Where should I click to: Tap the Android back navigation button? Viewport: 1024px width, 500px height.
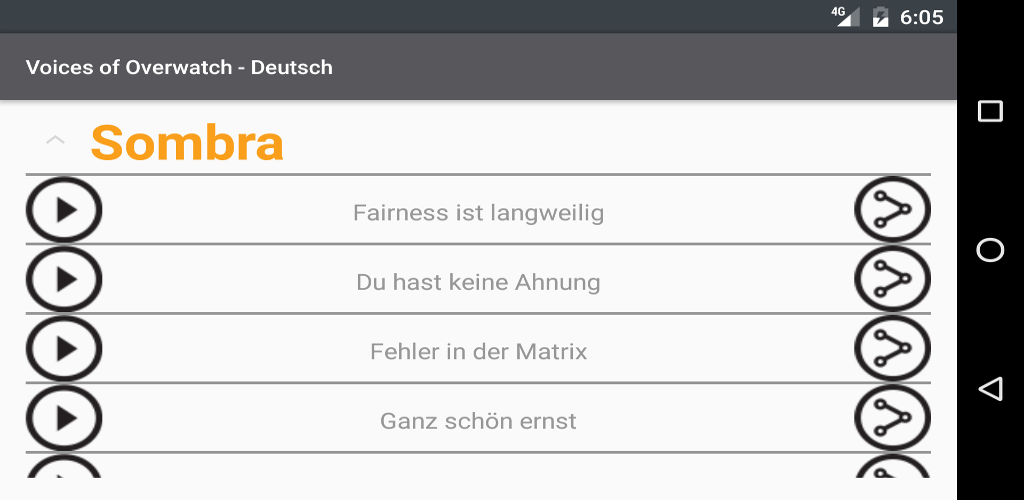(990, 389)
